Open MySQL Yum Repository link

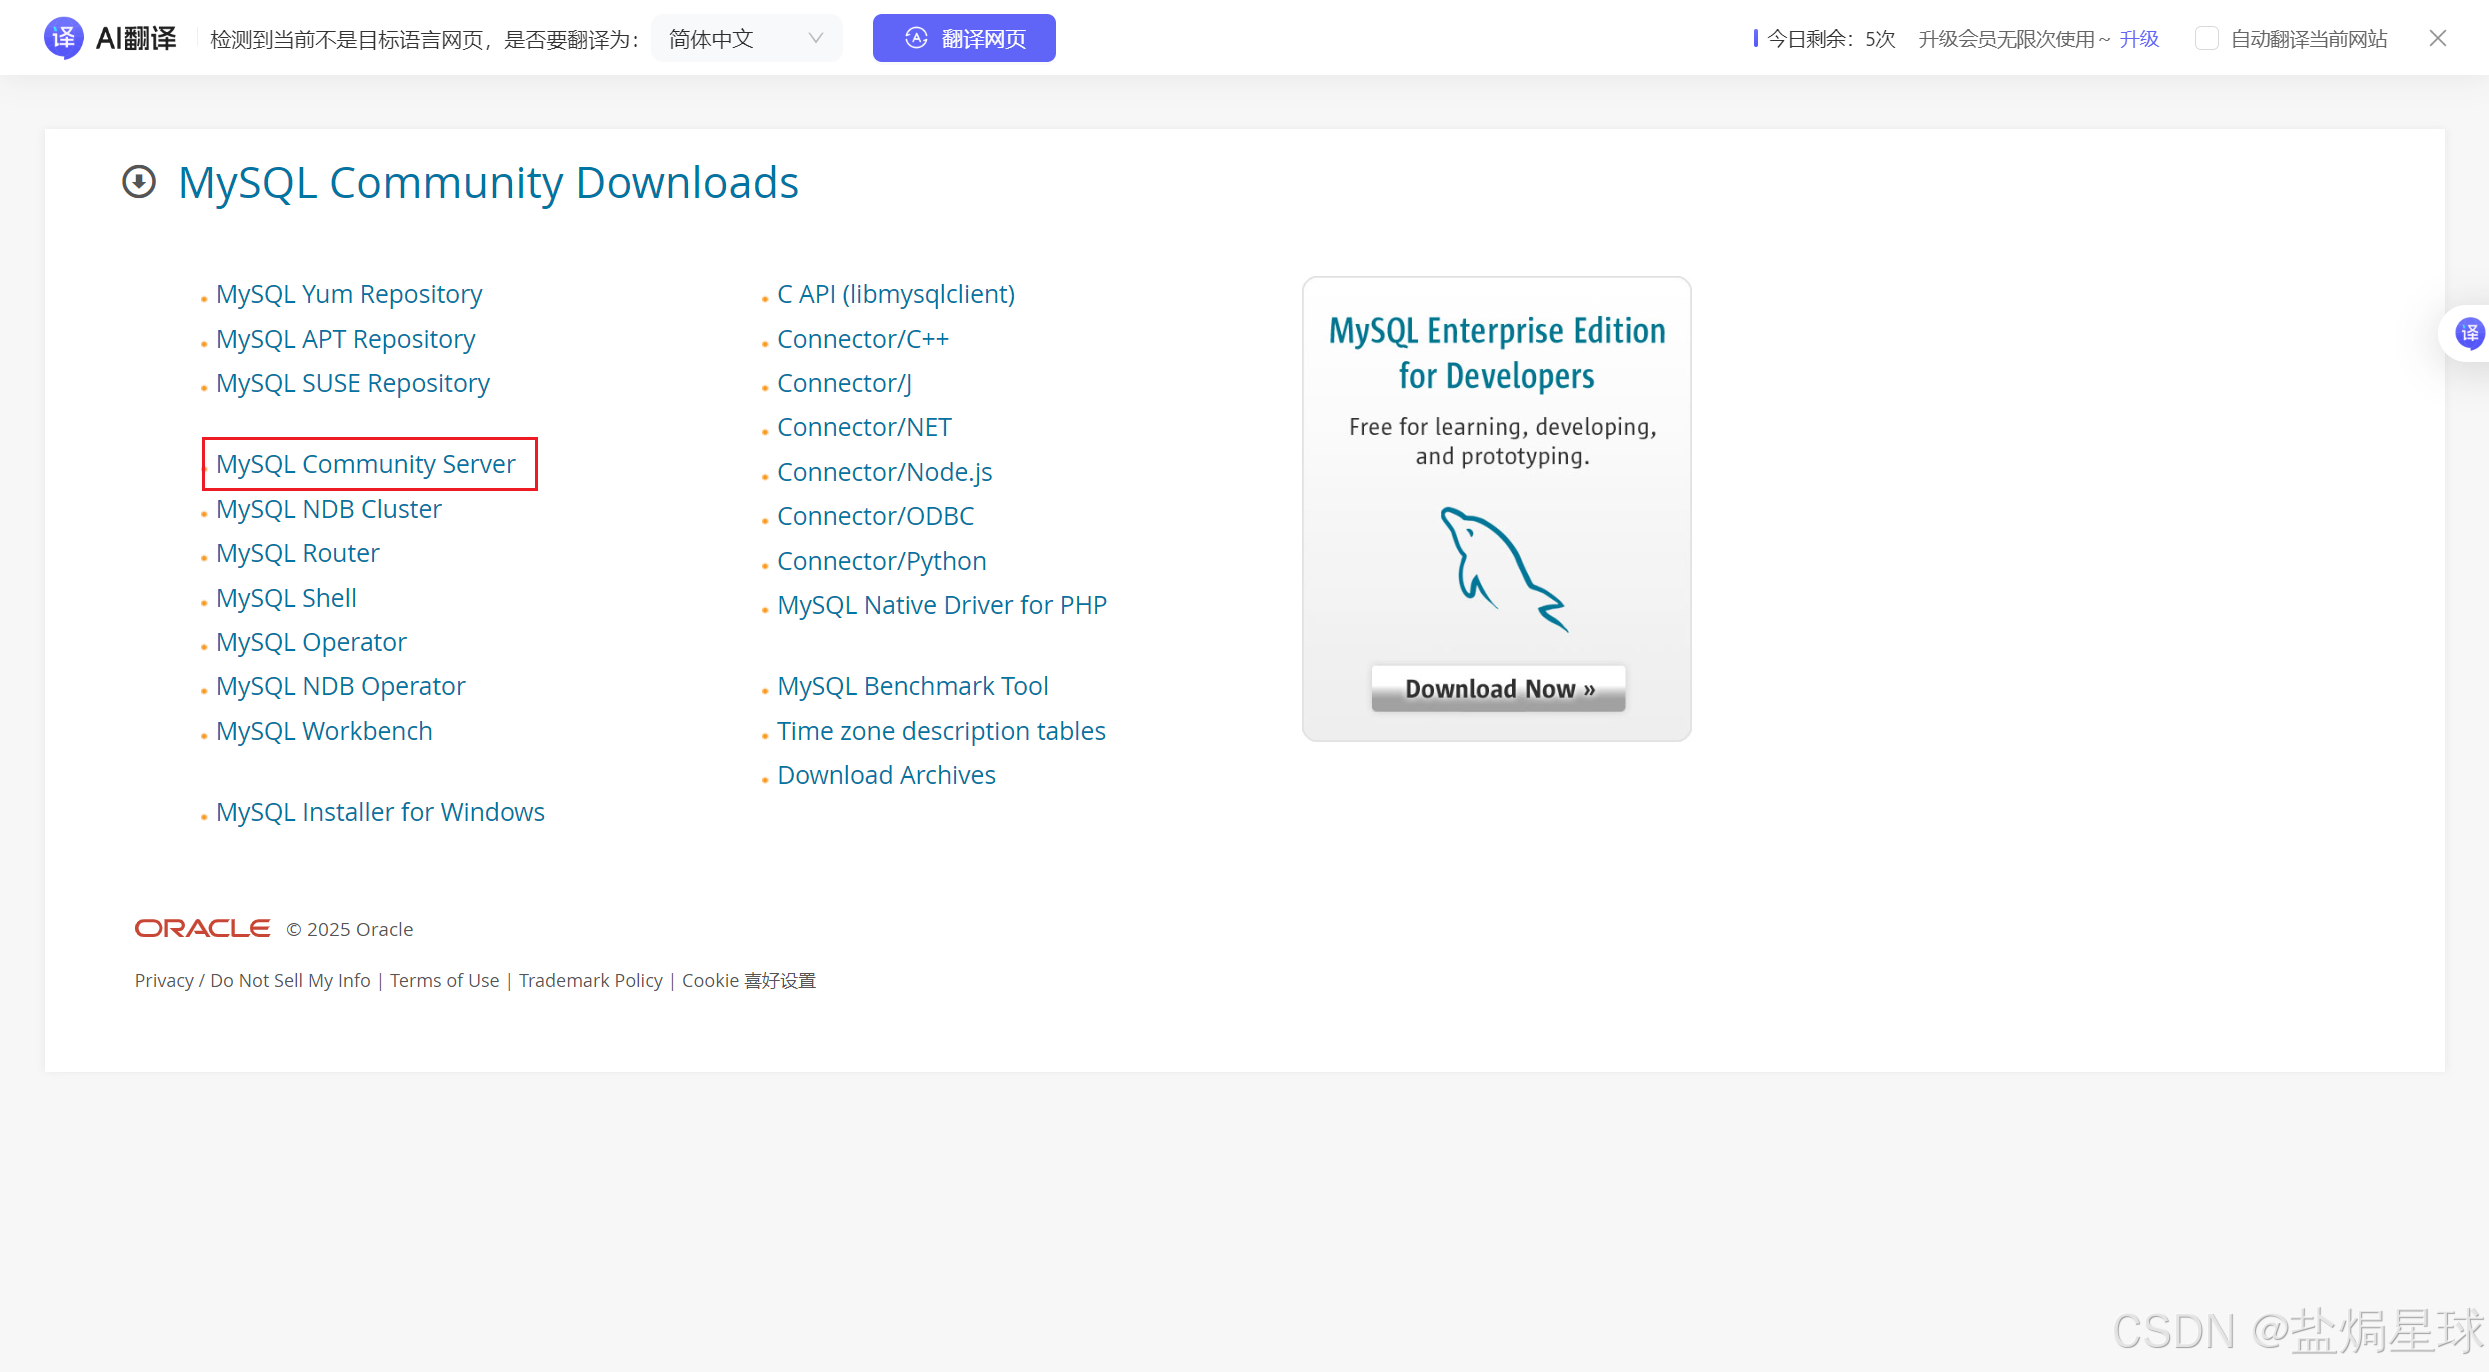point(349,294)
